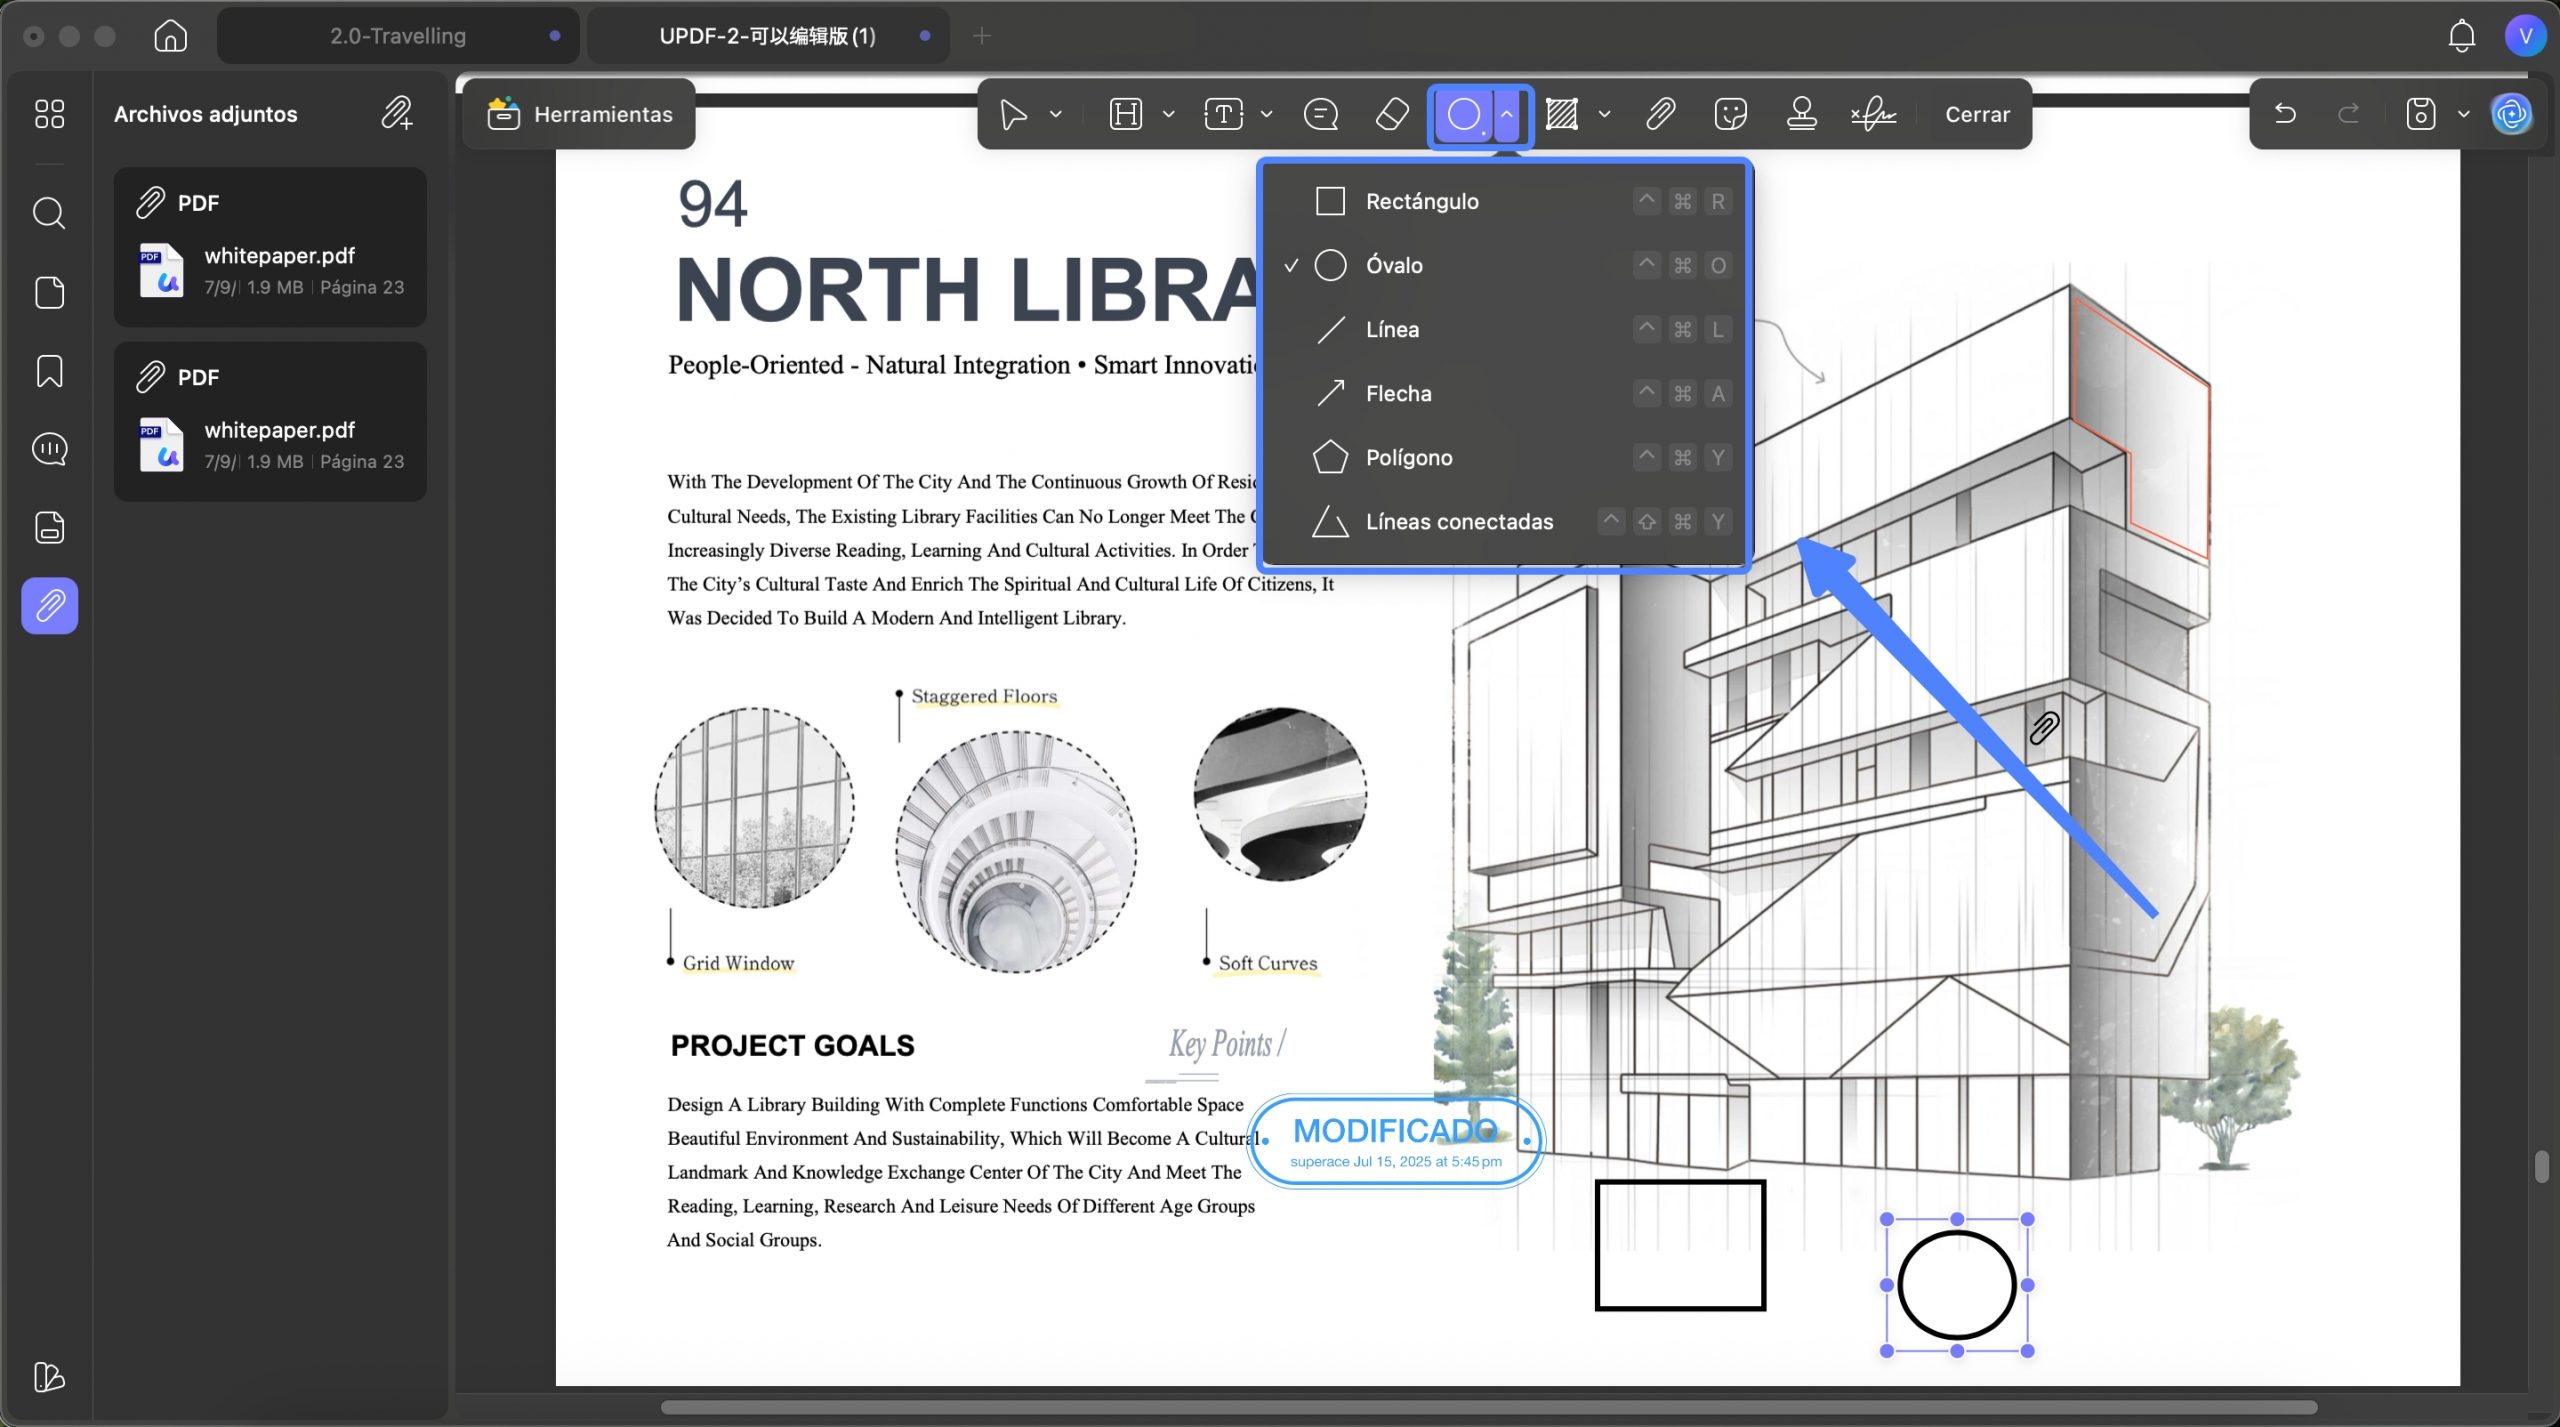Click the horizontal scrollbar at bottom

(x=1488, y=1407)
